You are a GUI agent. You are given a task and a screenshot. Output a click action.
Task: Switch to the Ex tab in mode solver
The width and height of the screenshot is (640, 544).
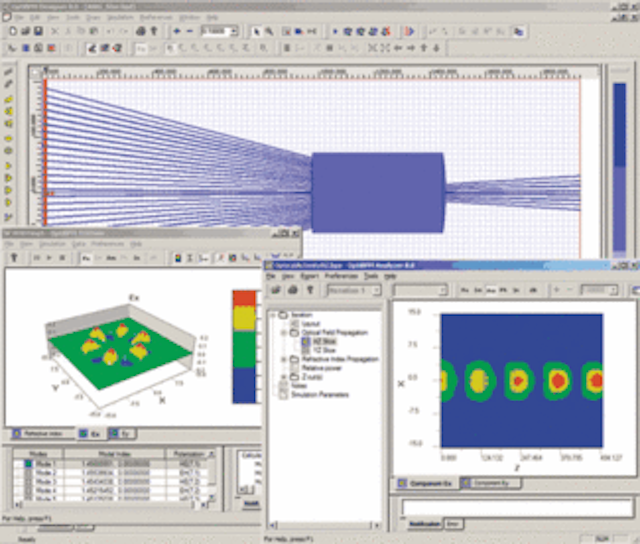pyautogui.click(x=91, y=434)
